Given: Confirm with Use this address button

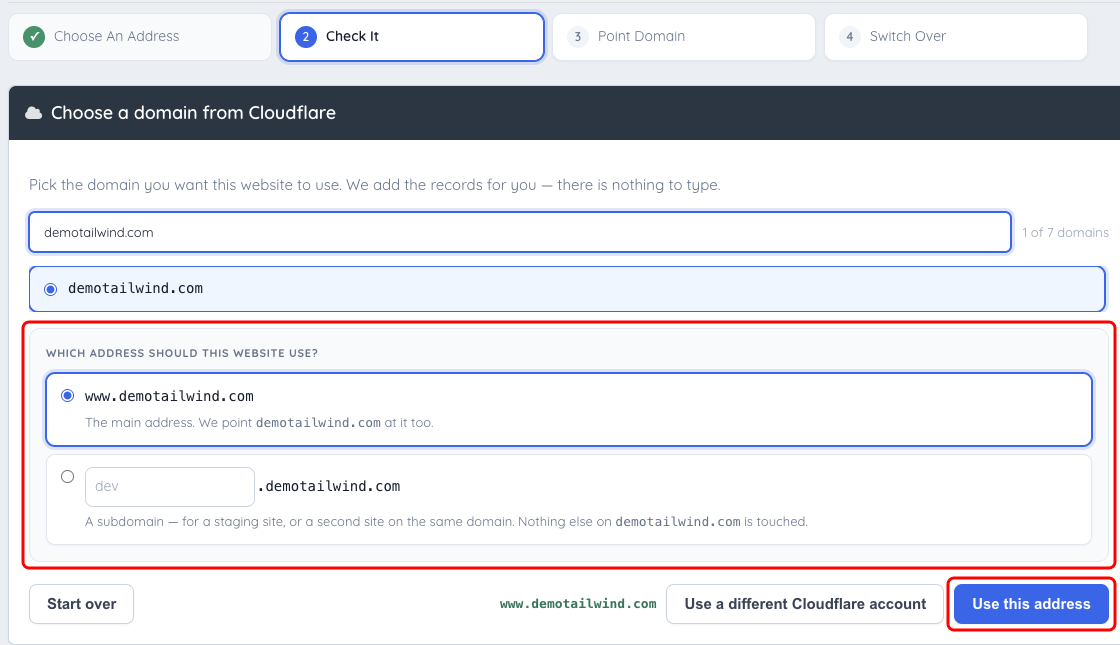Looking at the screenshot, I should tap(1031, 604).
